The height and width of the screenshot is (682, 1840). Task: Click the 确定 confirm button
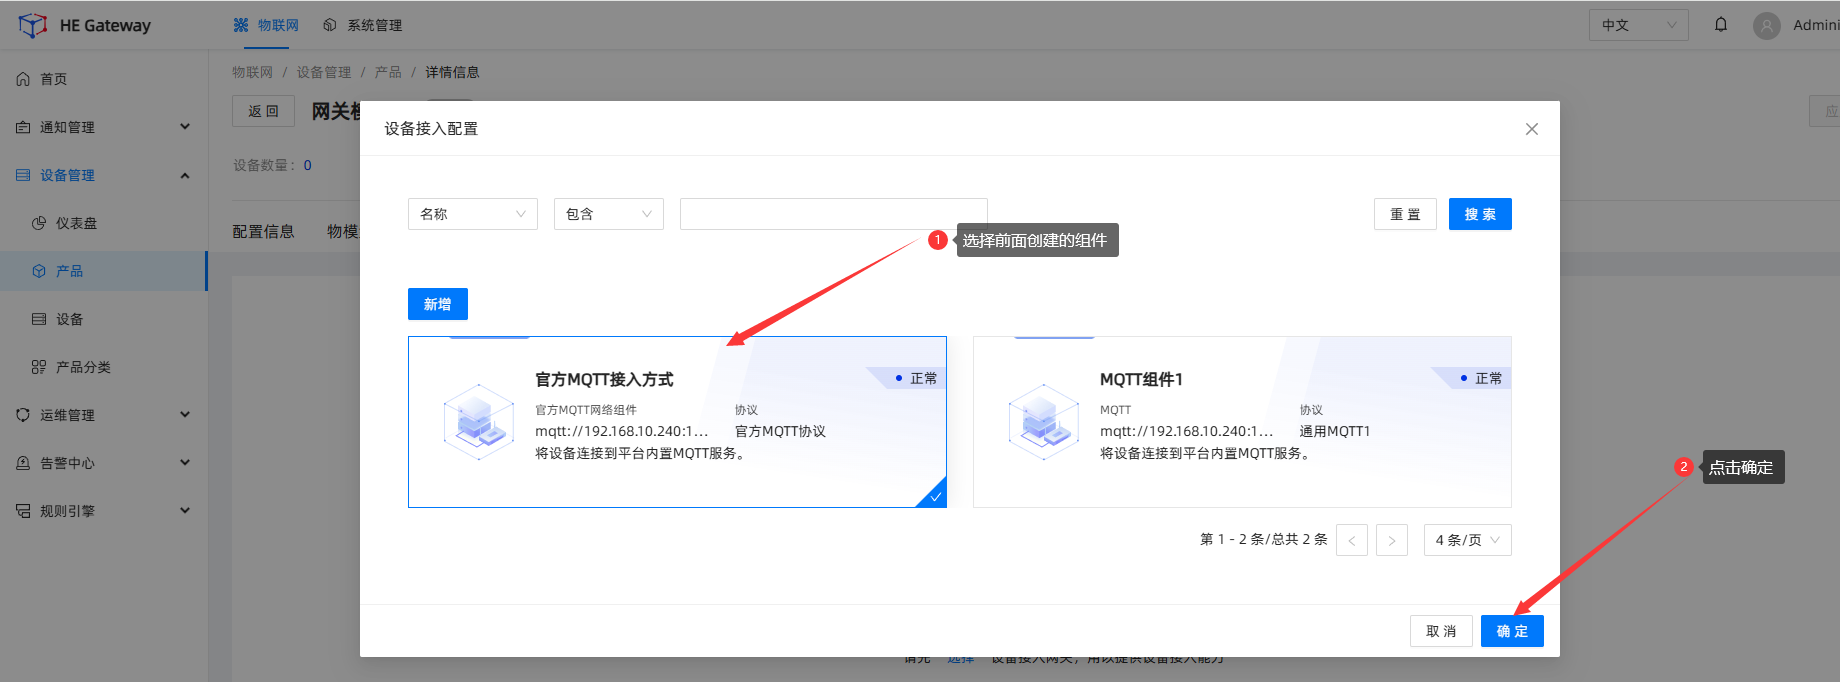pyautogui.click(x=1511, y=631)
